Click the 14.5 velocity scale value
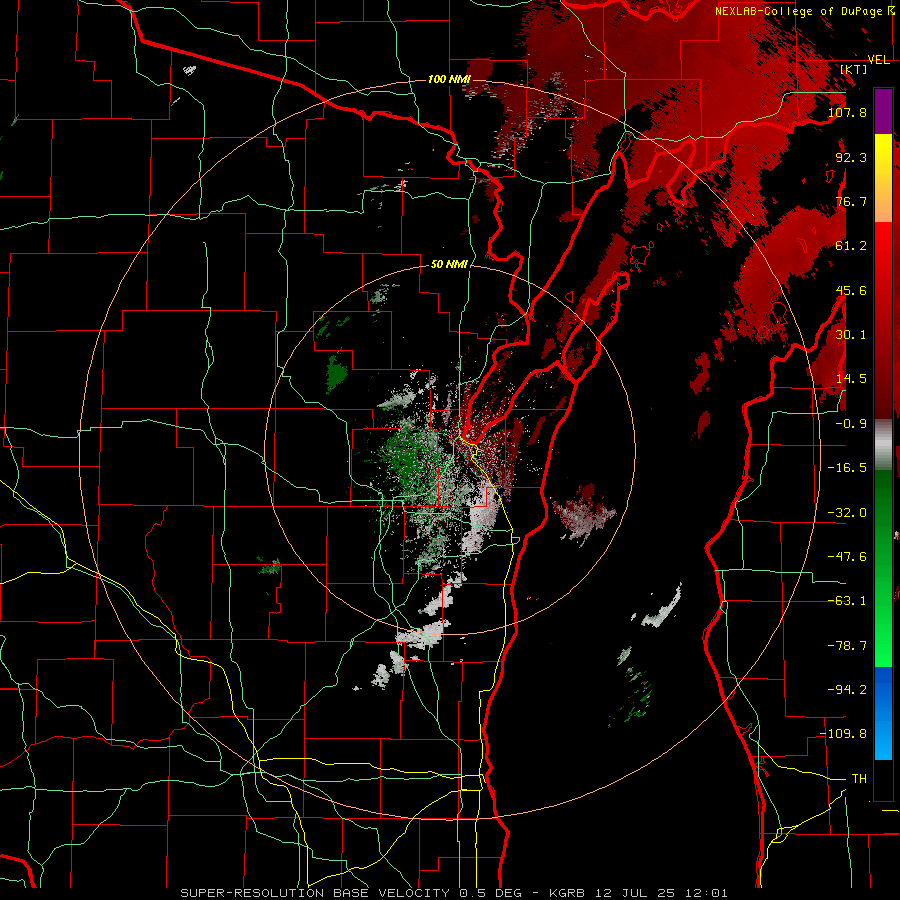900x900 pixels. tap(851, 379)
